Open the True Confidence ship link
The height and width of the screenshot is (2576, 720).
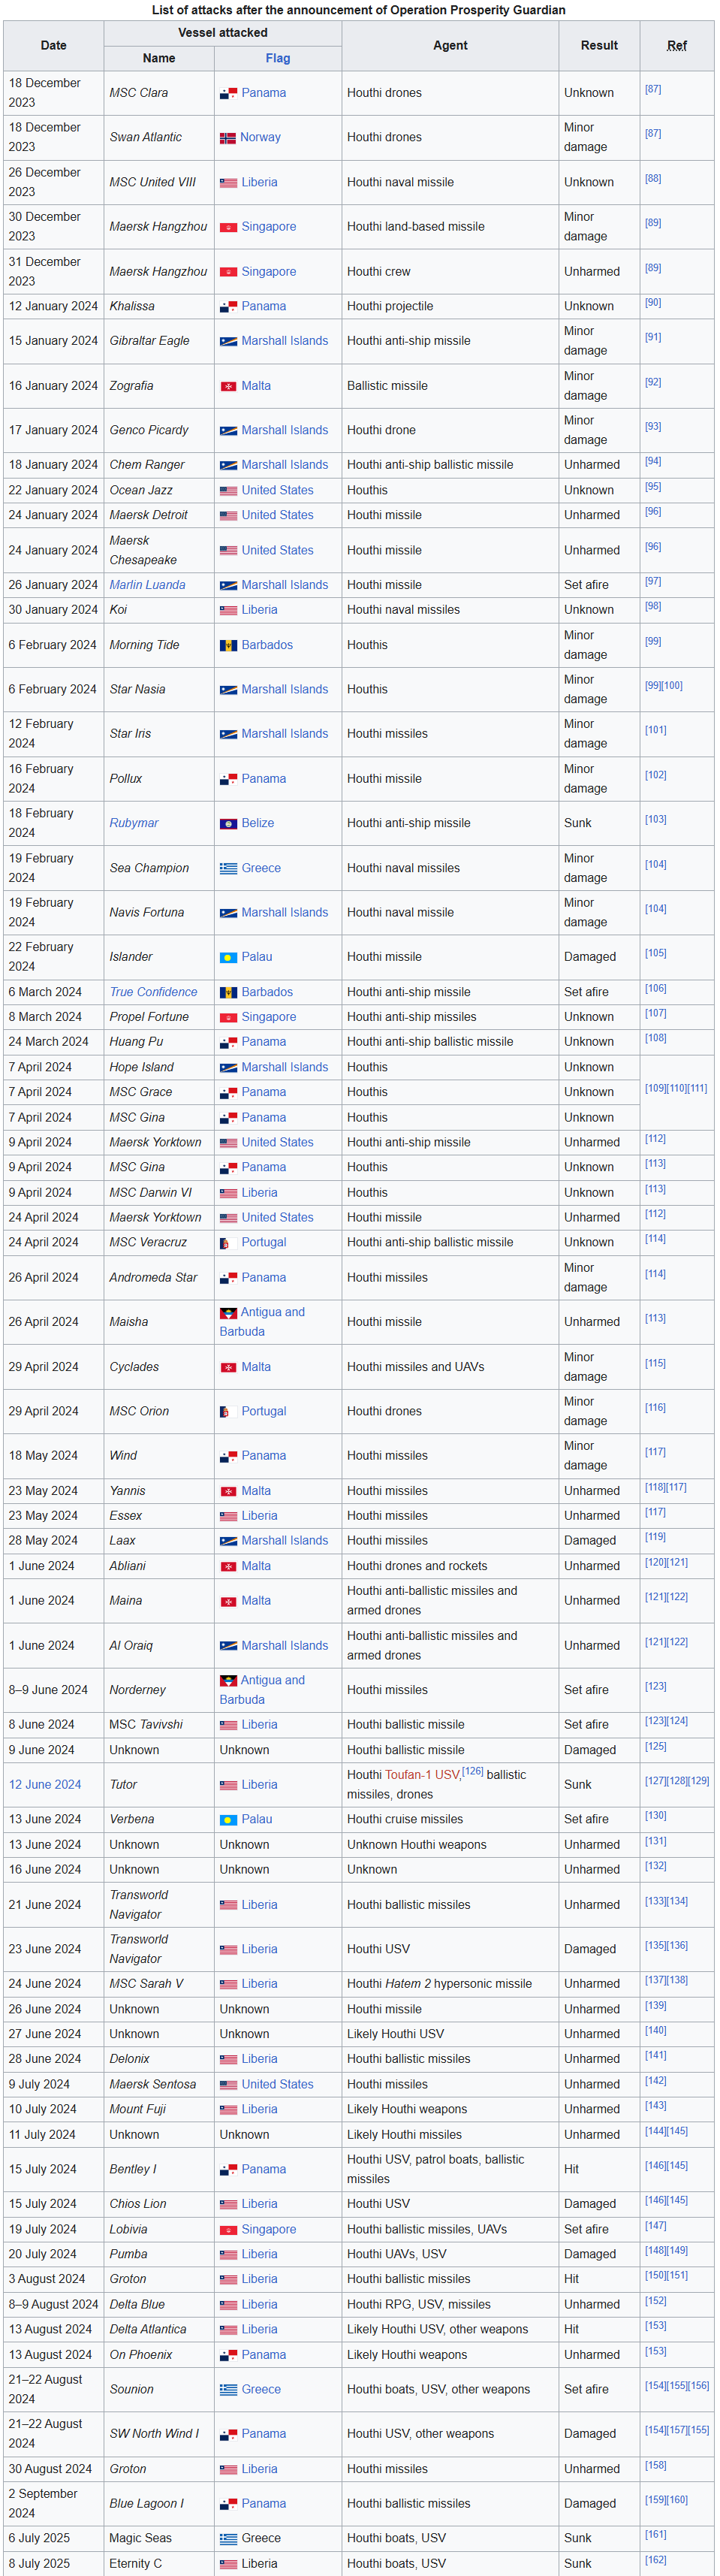pyautogui.click(x=153, y=992)
